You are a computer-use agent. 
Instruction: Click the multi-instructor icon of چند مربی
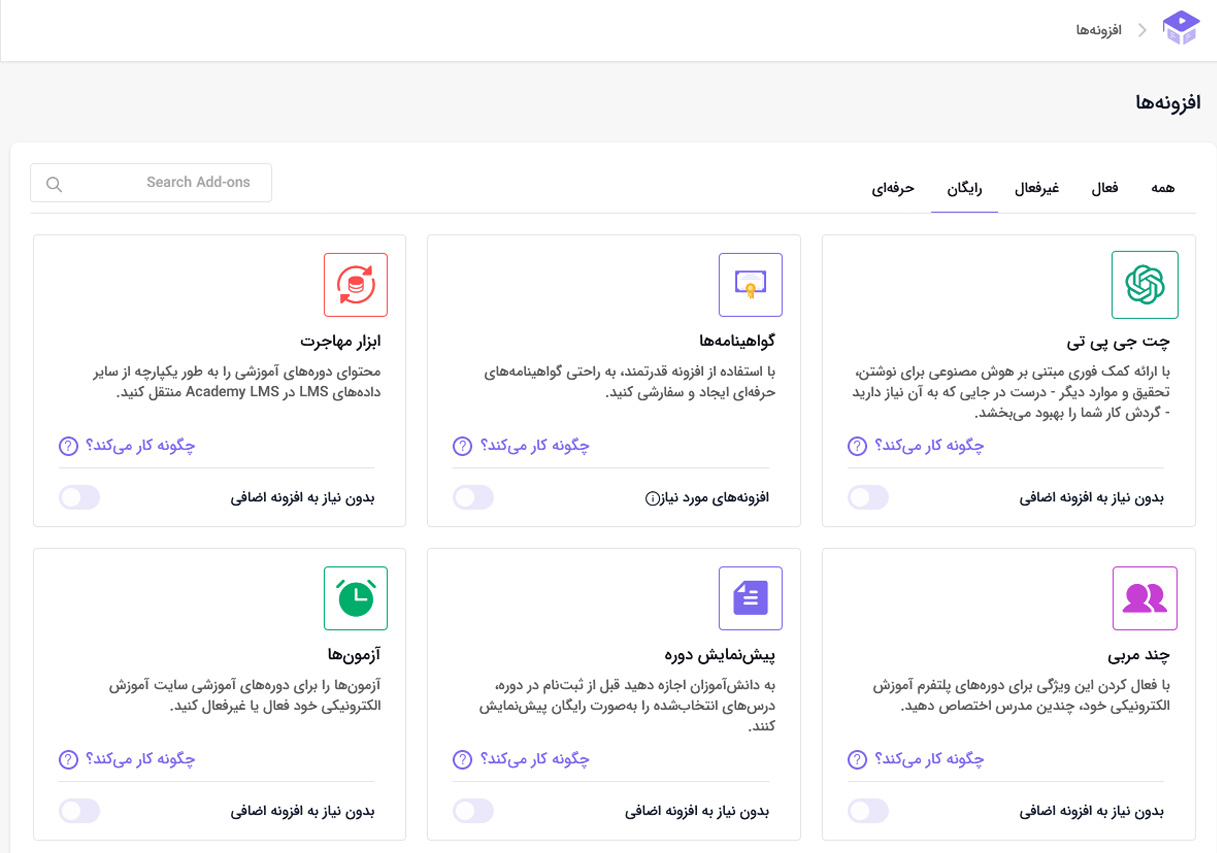tap(1145, 598)
